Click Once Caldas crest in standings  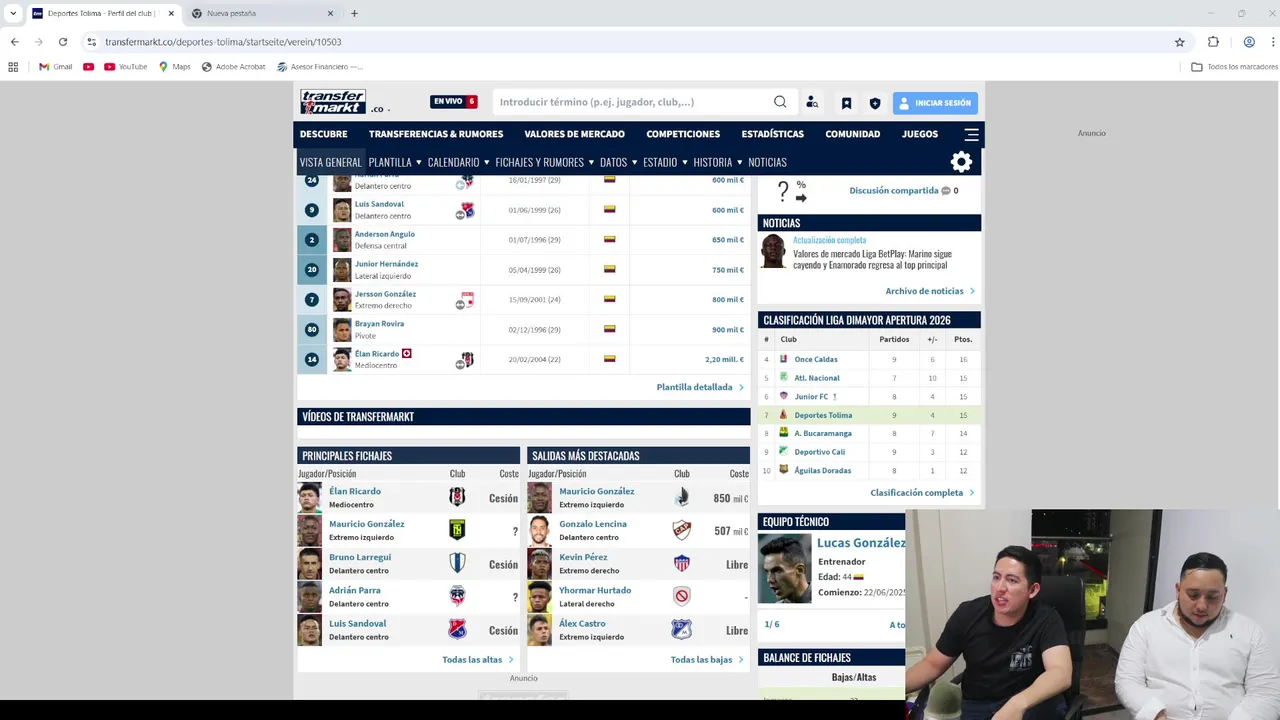point(784,359)
